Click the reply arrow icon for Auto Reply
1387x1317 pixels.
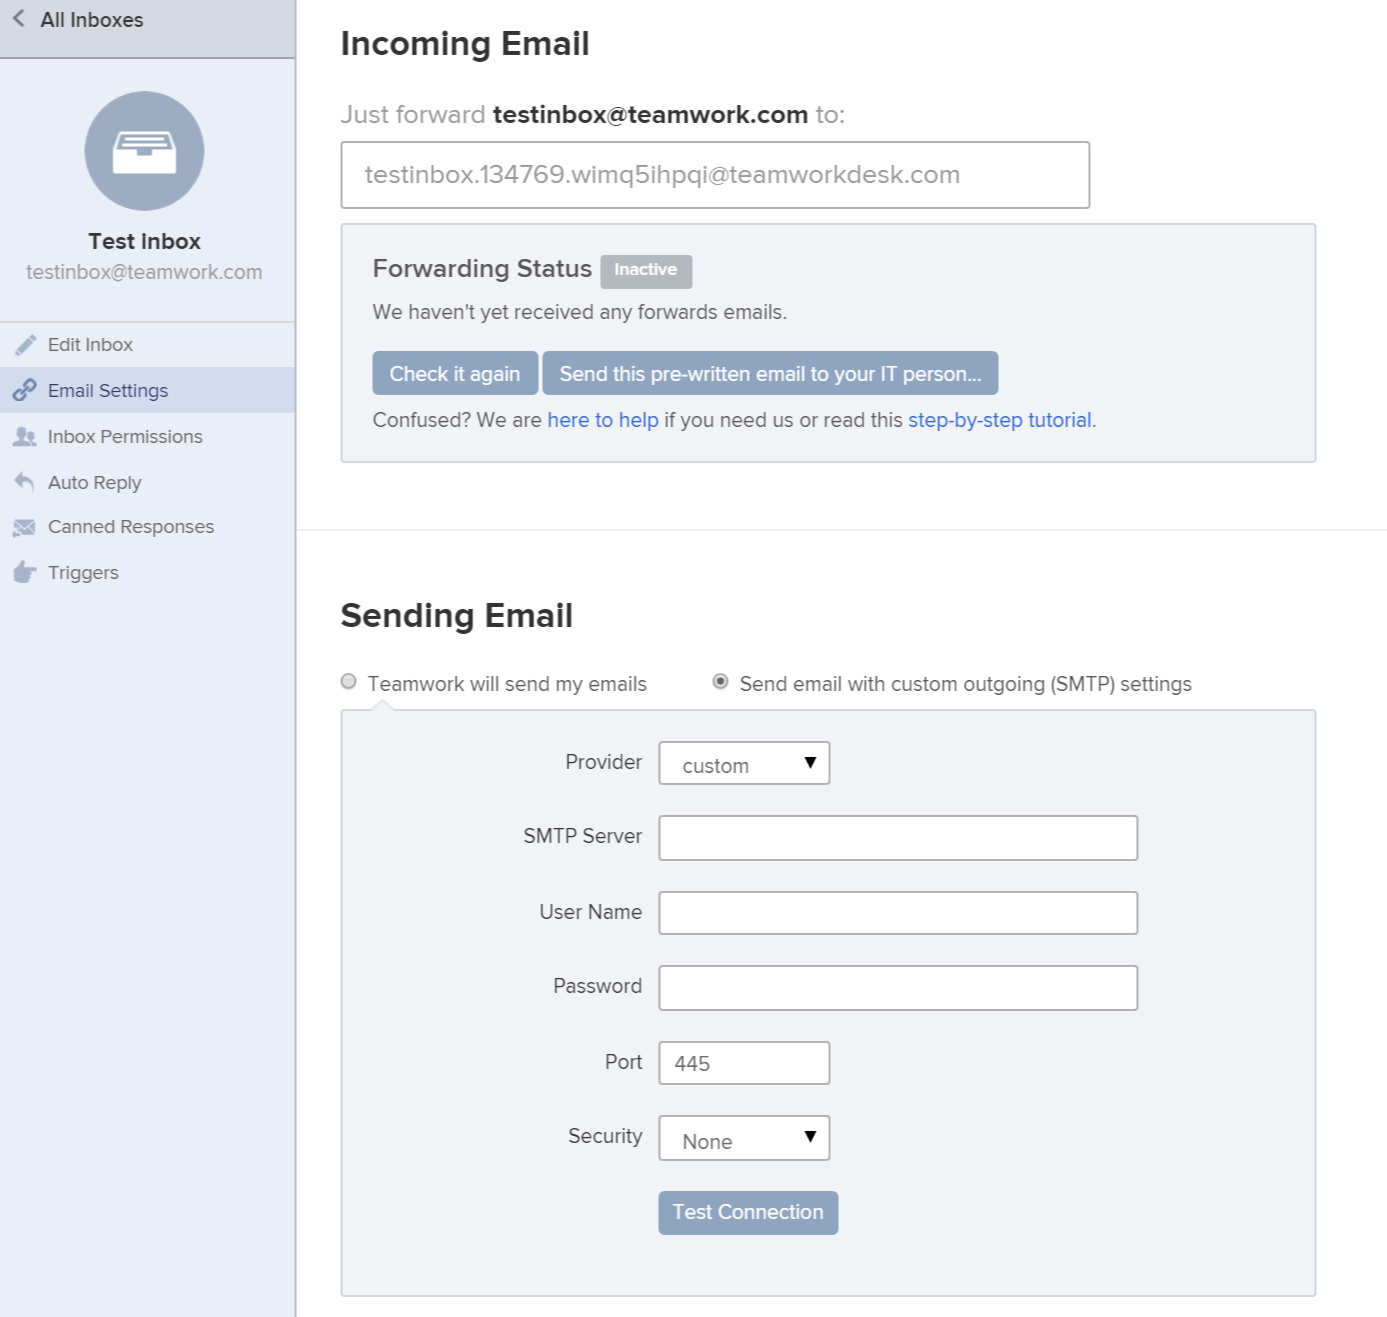[25, 482]
